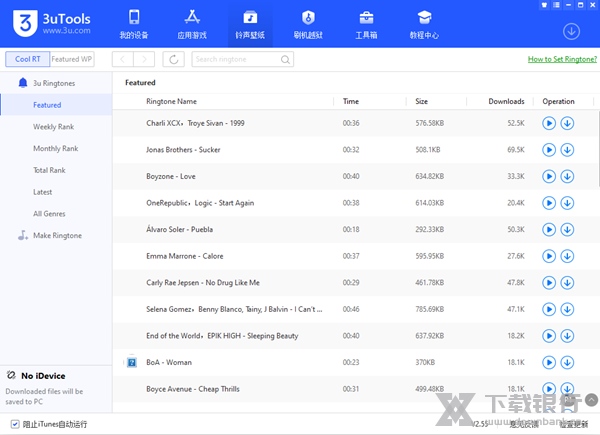Play Selena Gomez I Can't ringtone
Image resolution: width=600 pixels, height=435 pixels.
click(549, 309)
